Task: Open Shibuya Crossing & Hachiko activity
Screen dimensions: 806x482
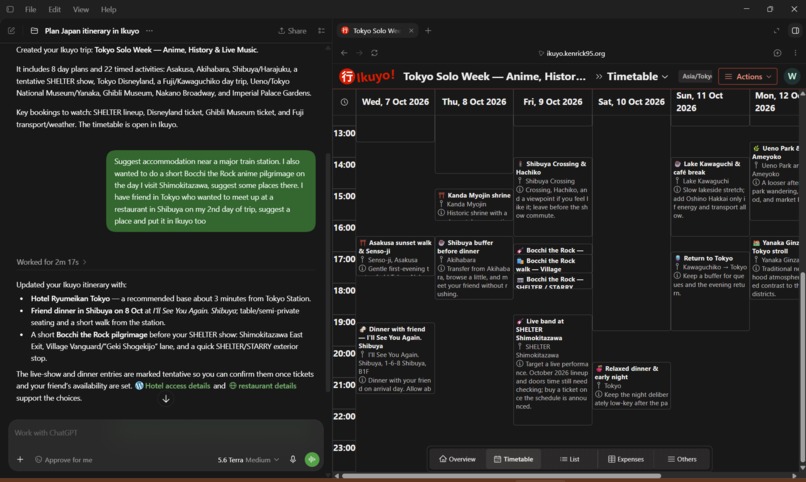Action: pos(553,197)
